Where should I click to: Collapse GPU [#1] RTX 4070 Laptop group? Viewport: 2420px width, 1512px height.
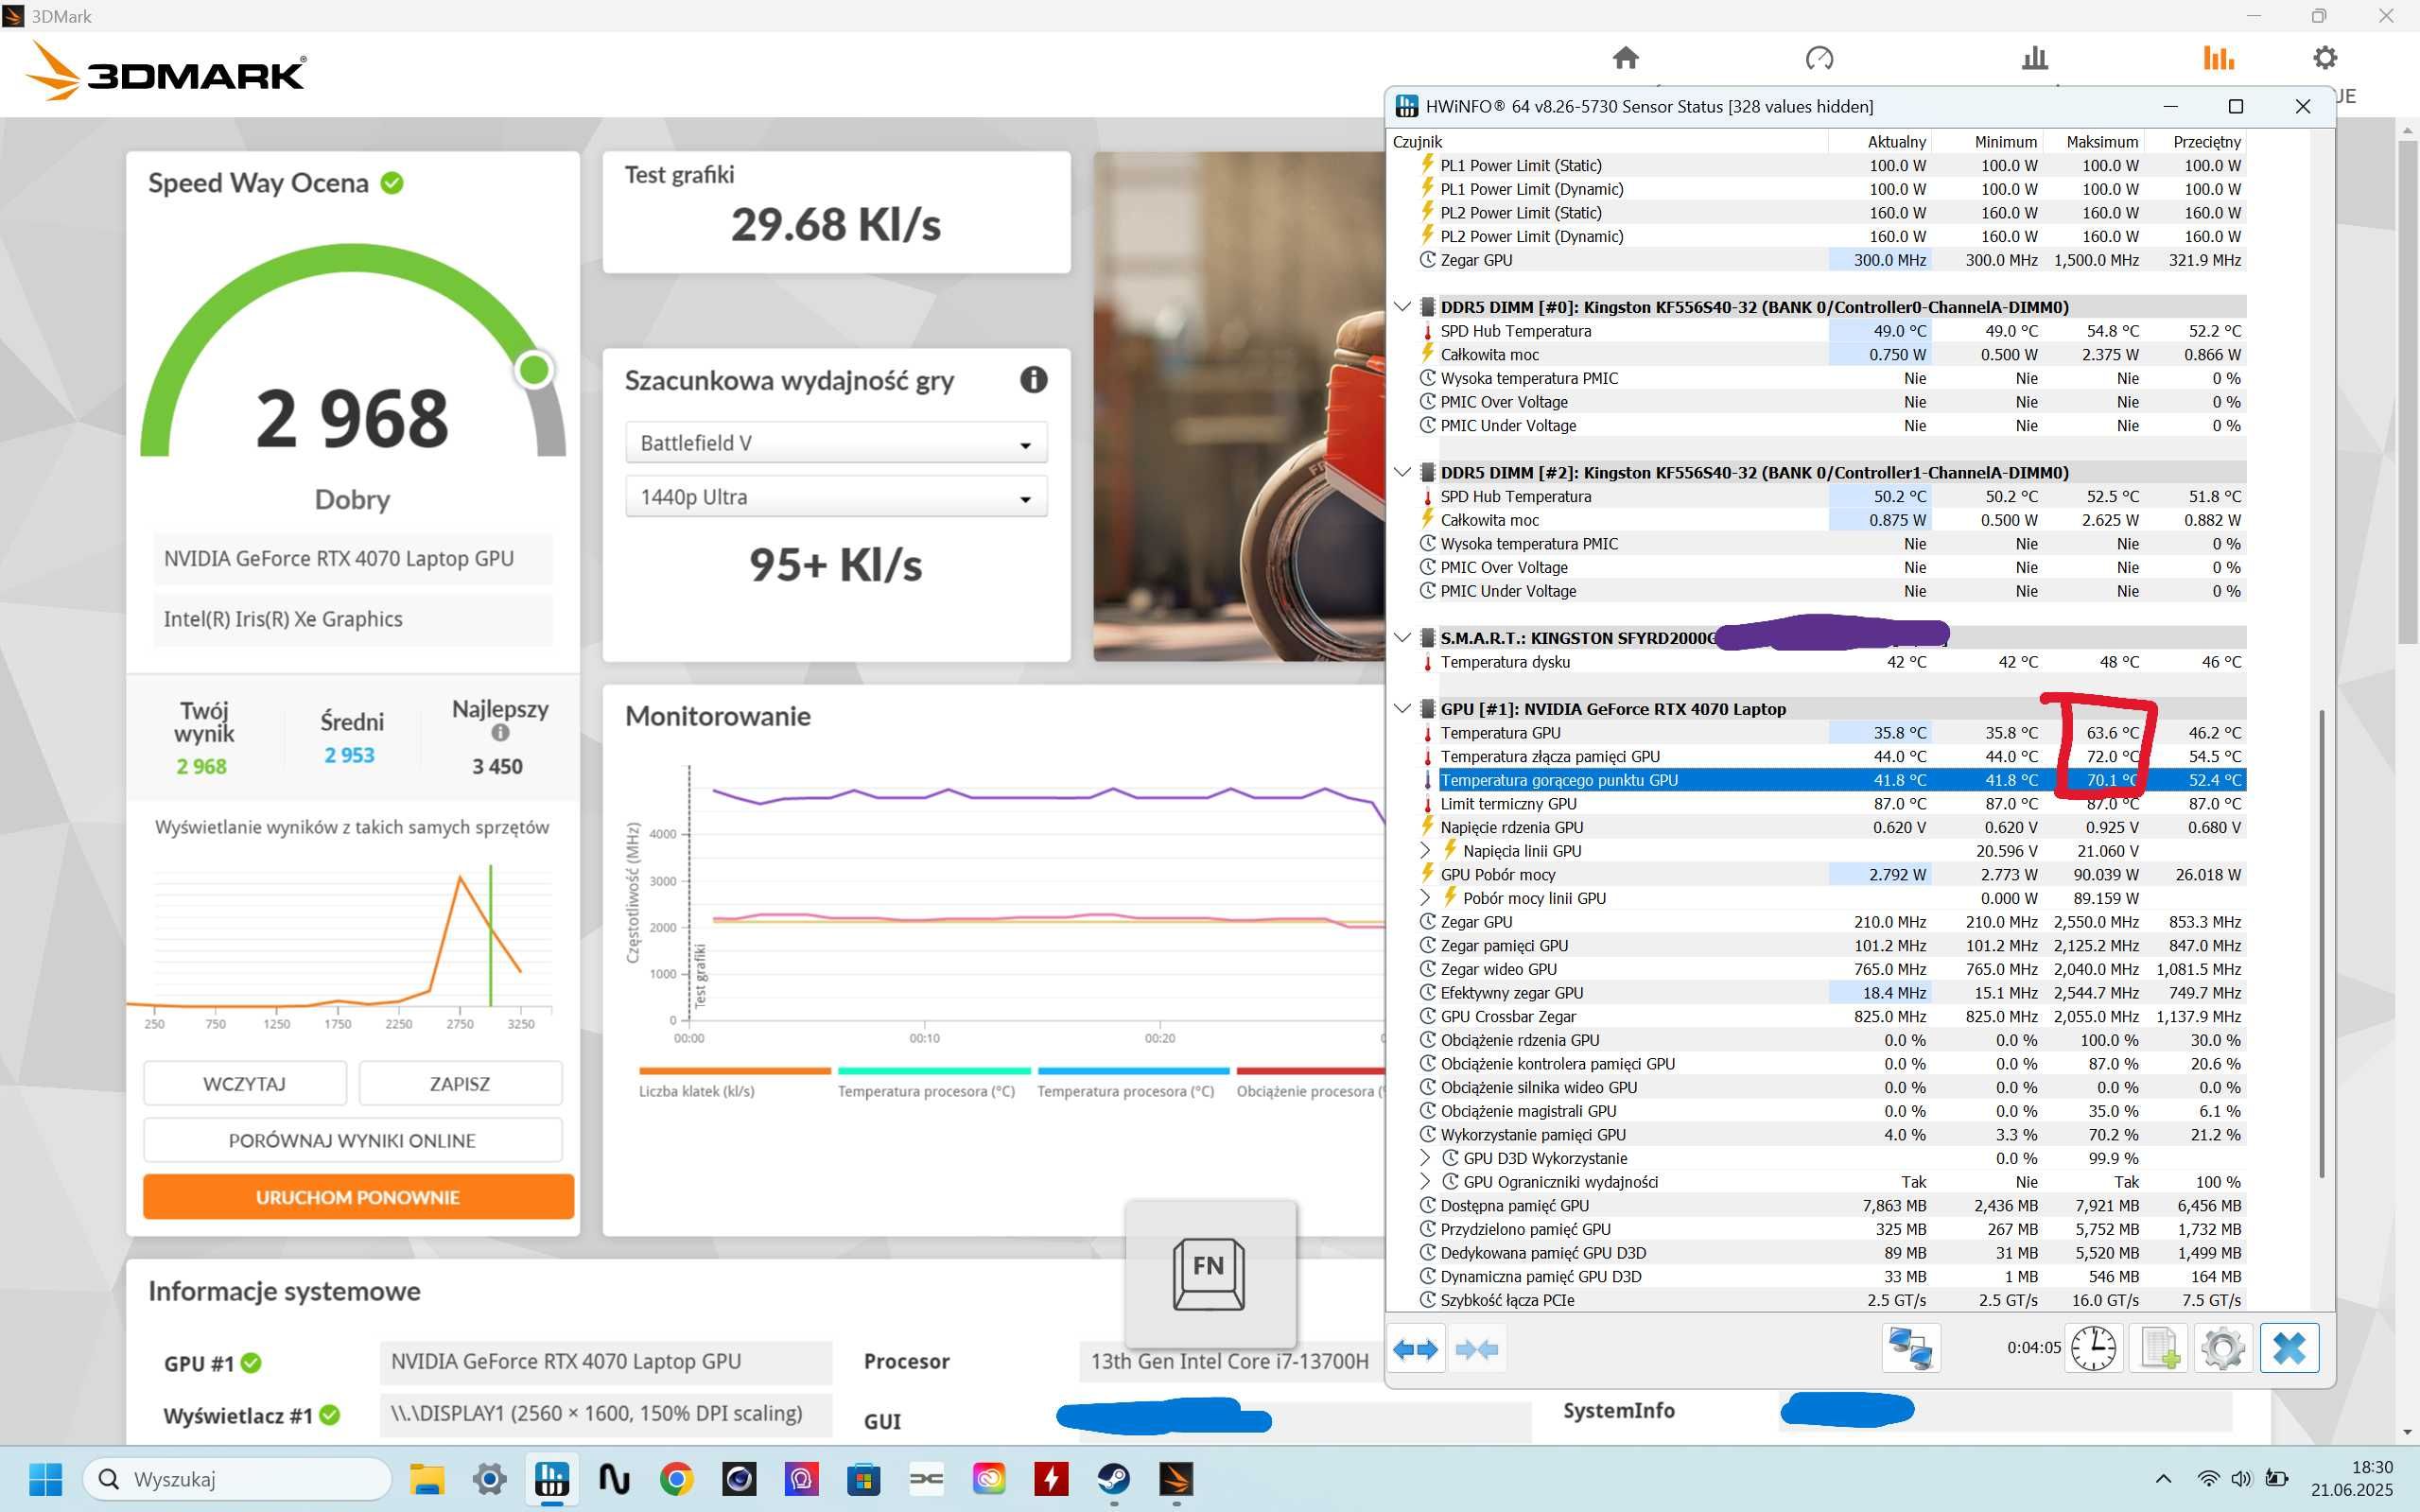click(x=1402, y=709)
